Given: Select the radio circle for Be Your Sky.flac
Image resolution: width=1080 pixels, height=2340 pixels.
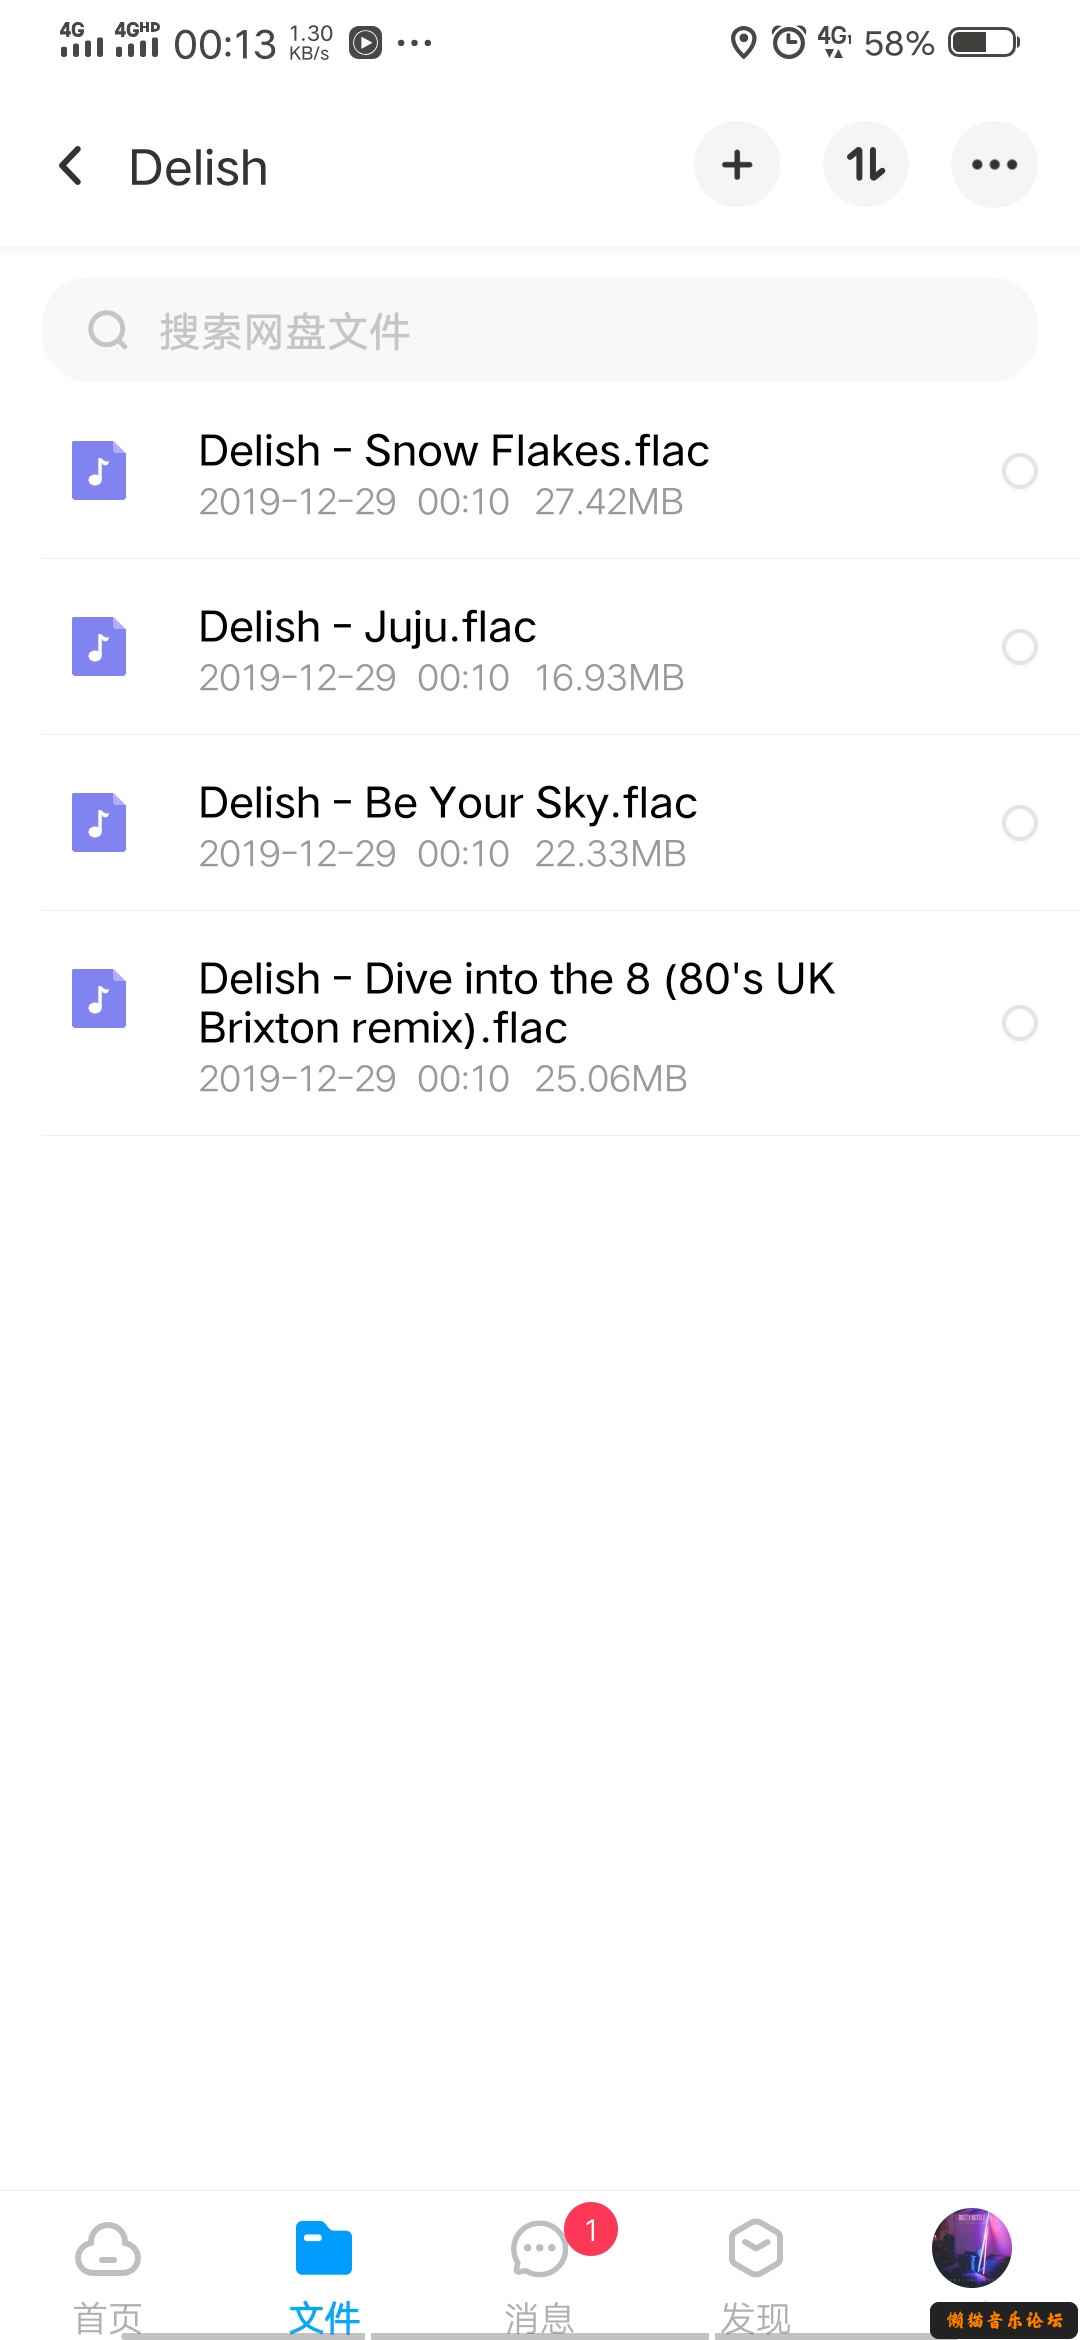Looking at the screenshot, I should click(1020, 823).
